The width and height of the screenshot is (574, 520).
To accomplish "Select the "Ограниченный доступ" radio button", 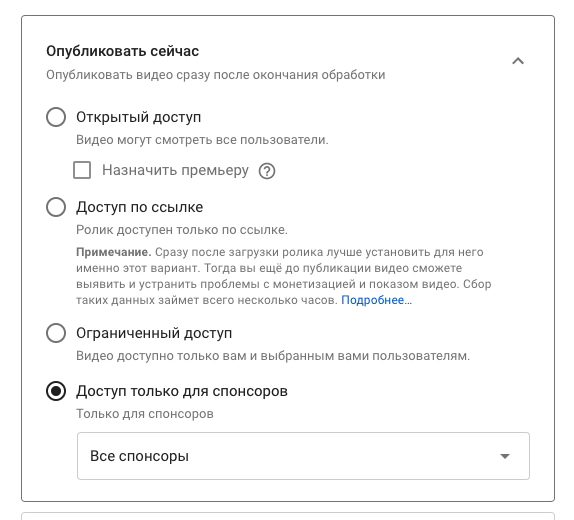I will 56,333.
